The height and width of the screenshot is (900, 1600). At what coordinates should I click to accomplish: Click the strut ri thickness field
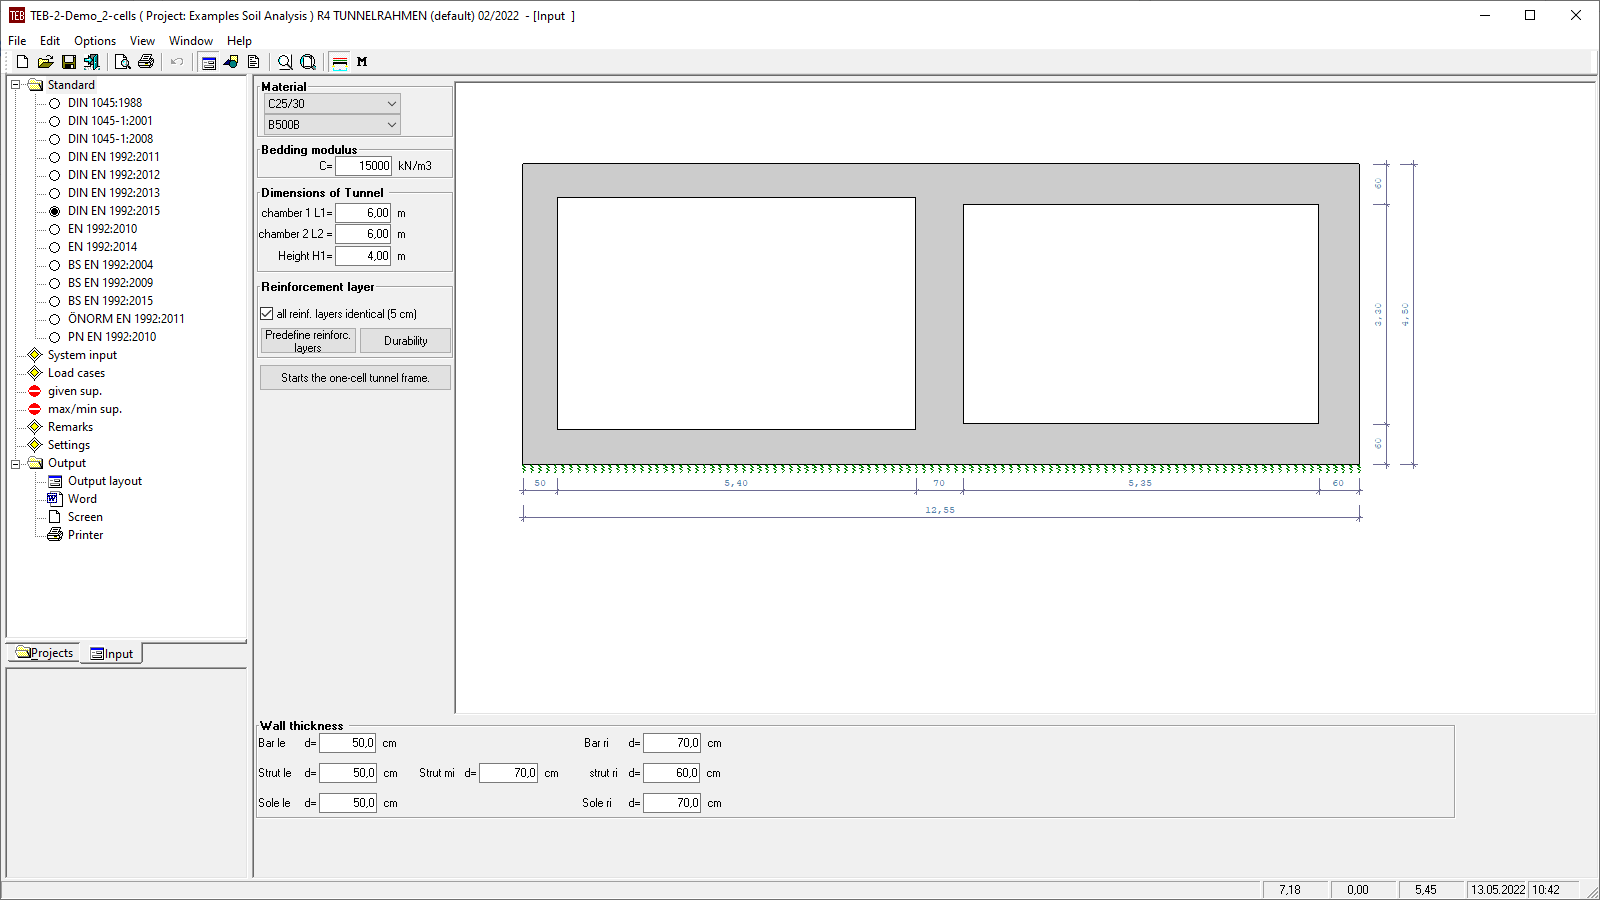(672, 773)
